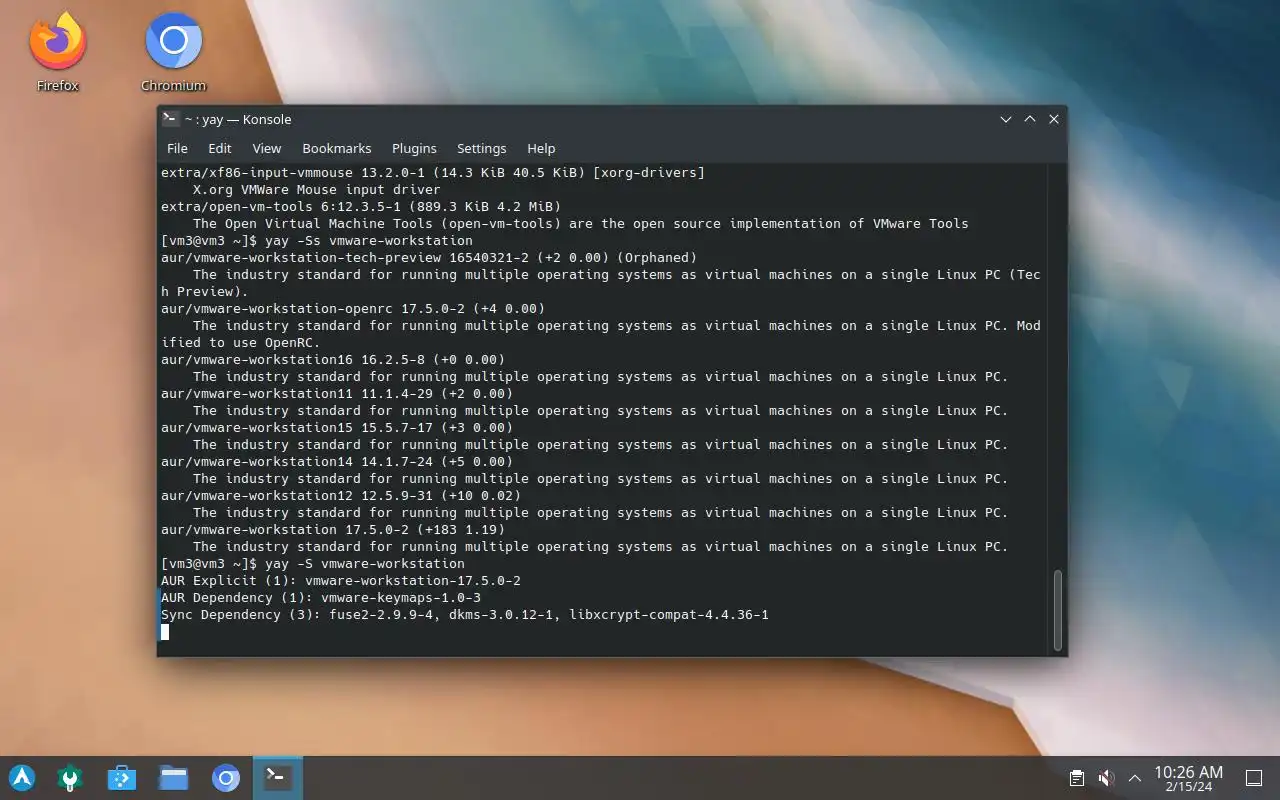Open the Bookmarks menu
The width and height of the screenshot is (1280, 800).
point(337,148)
